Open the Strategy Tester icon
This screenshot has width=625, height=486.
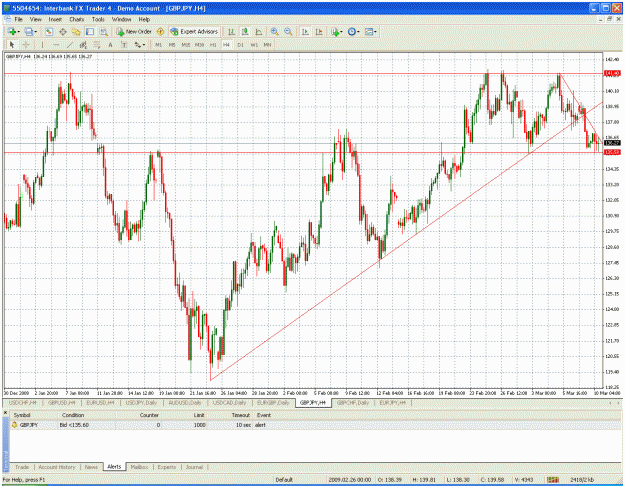pyautogui.click(x=104, y=32)
